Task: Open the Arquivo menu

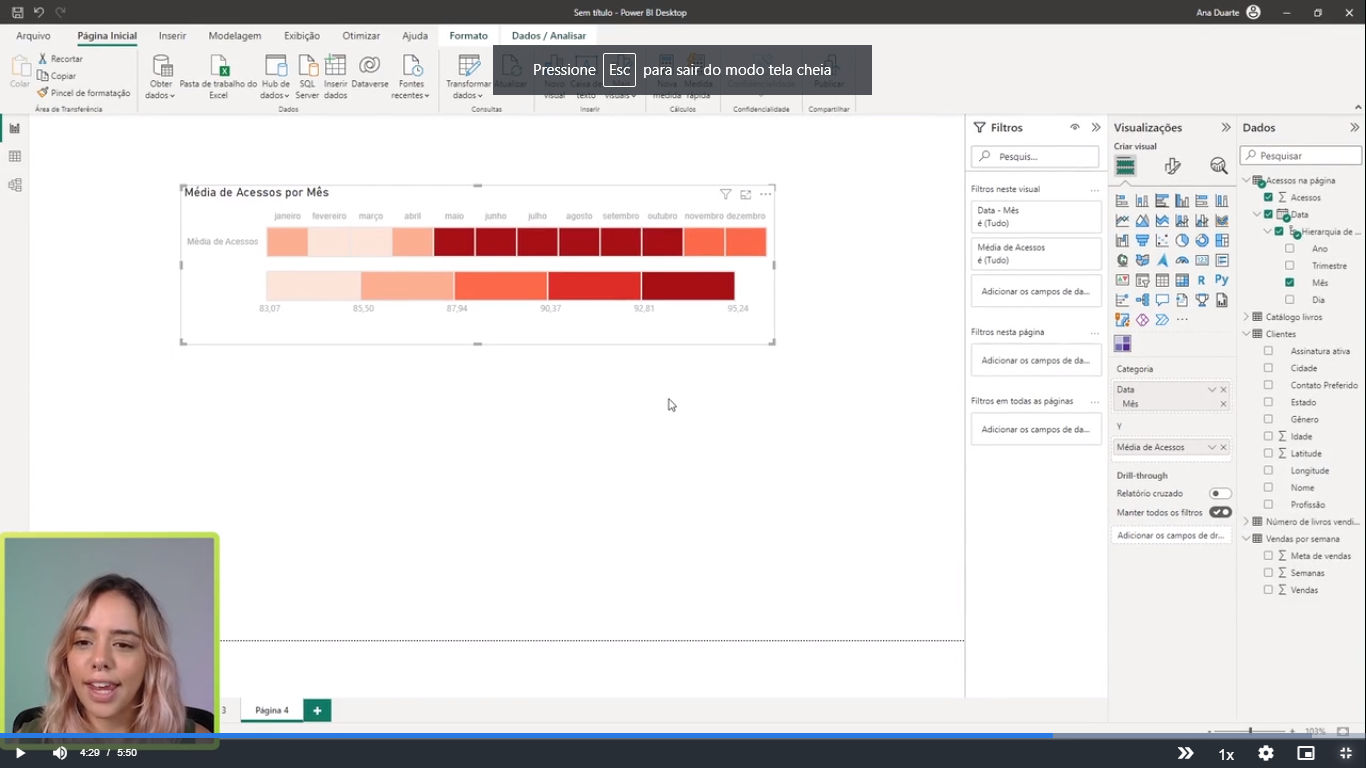Action: point(33,35)
